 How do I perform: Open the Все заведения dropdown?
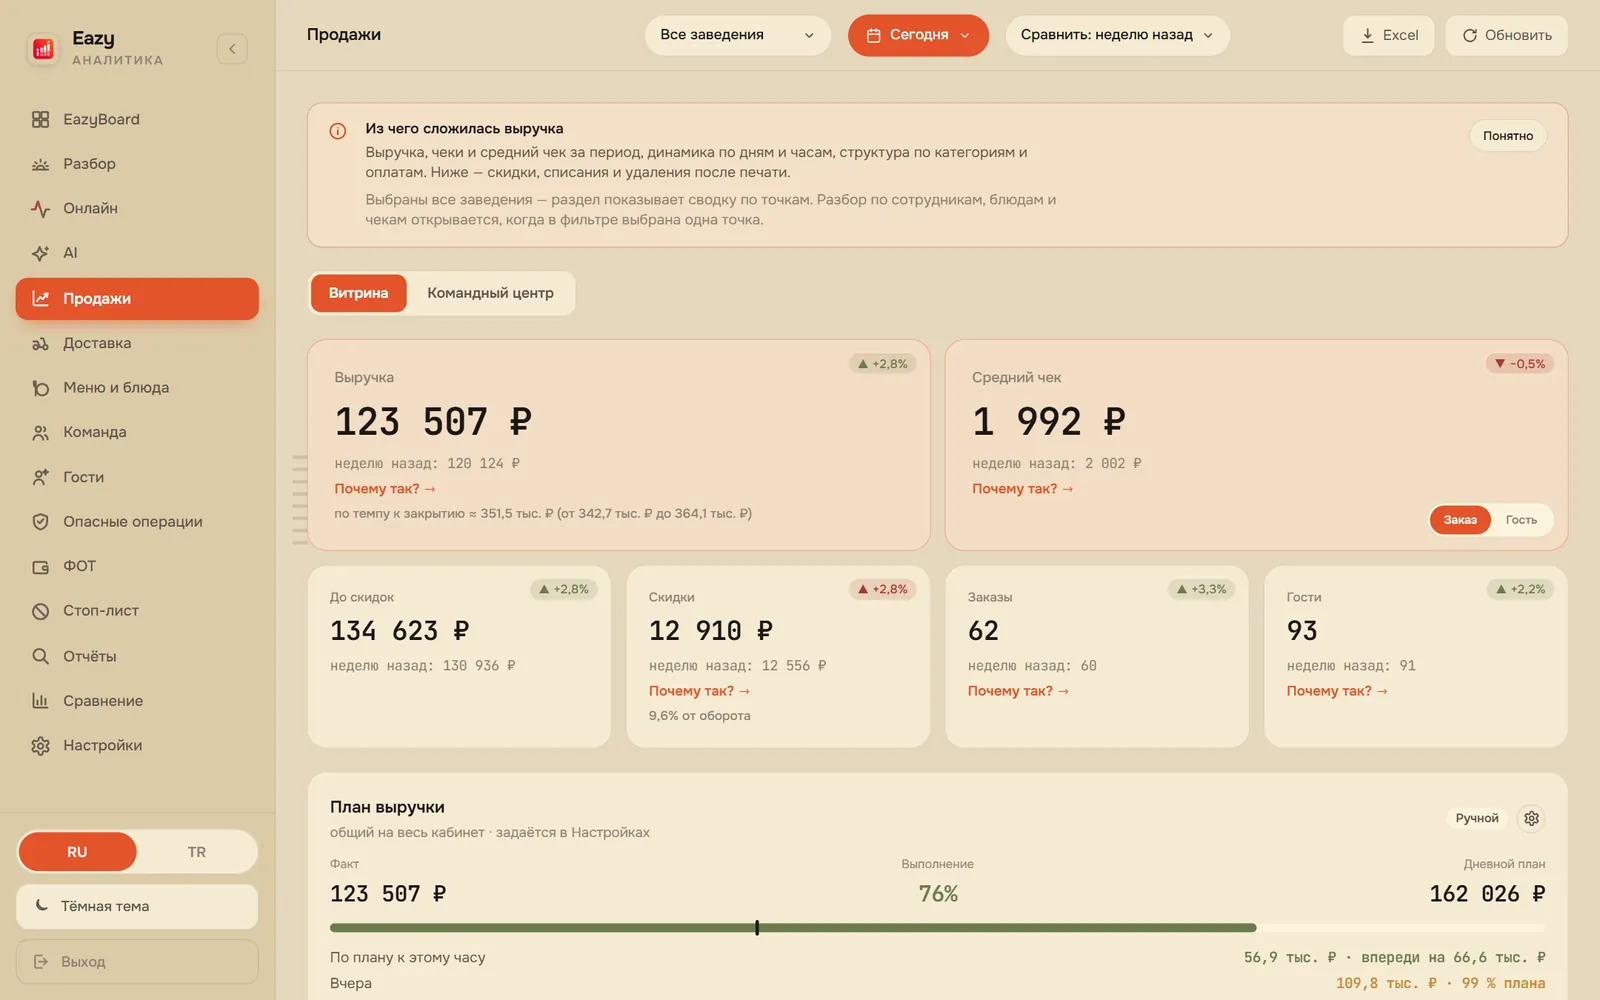click(738, 35)
